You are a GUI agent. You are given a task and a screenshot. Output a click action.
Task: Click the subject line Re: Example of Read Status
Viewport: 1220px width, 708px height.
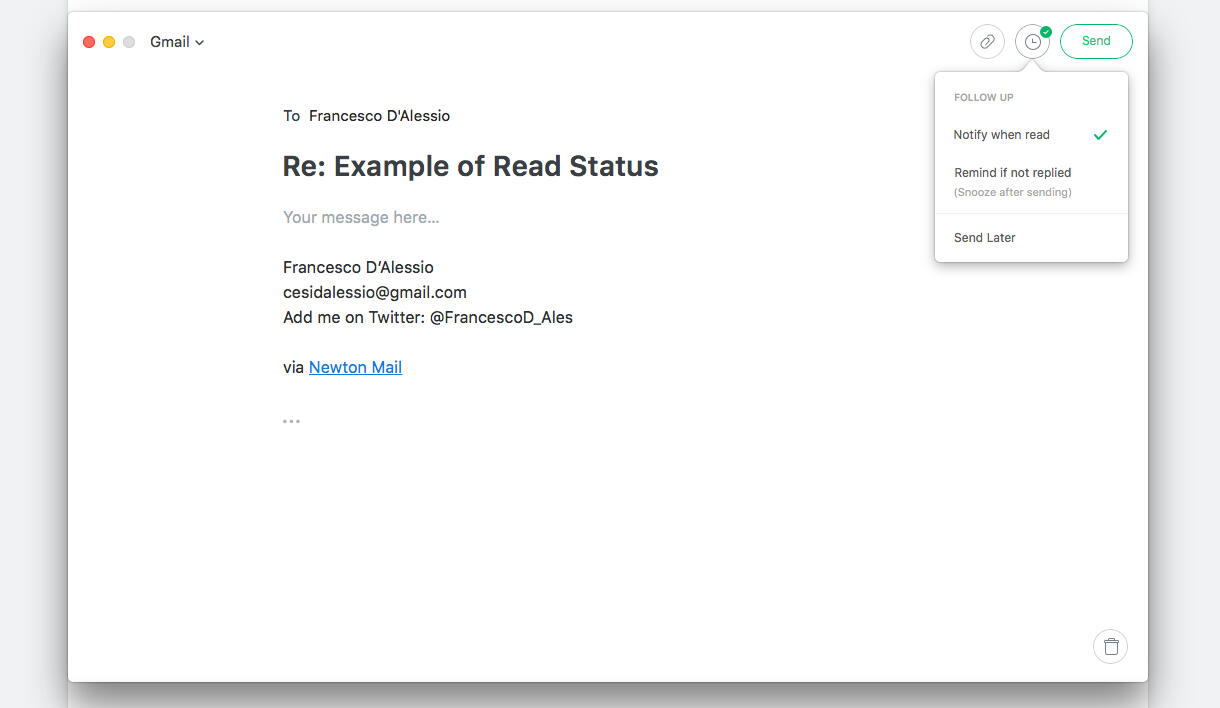(x=470, y=166)
